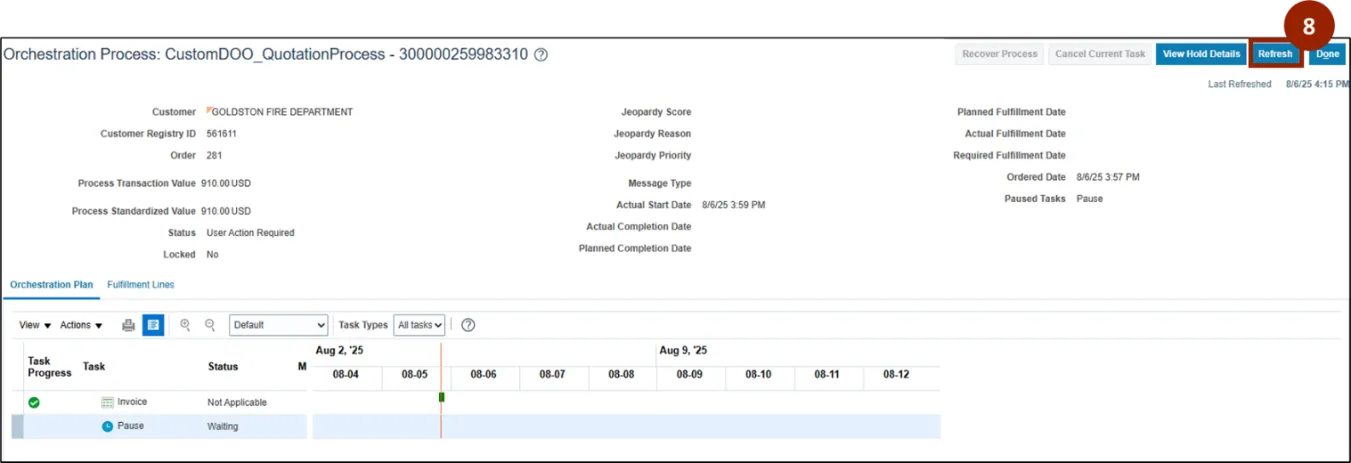Open the Default time scale dropdown

279,325
